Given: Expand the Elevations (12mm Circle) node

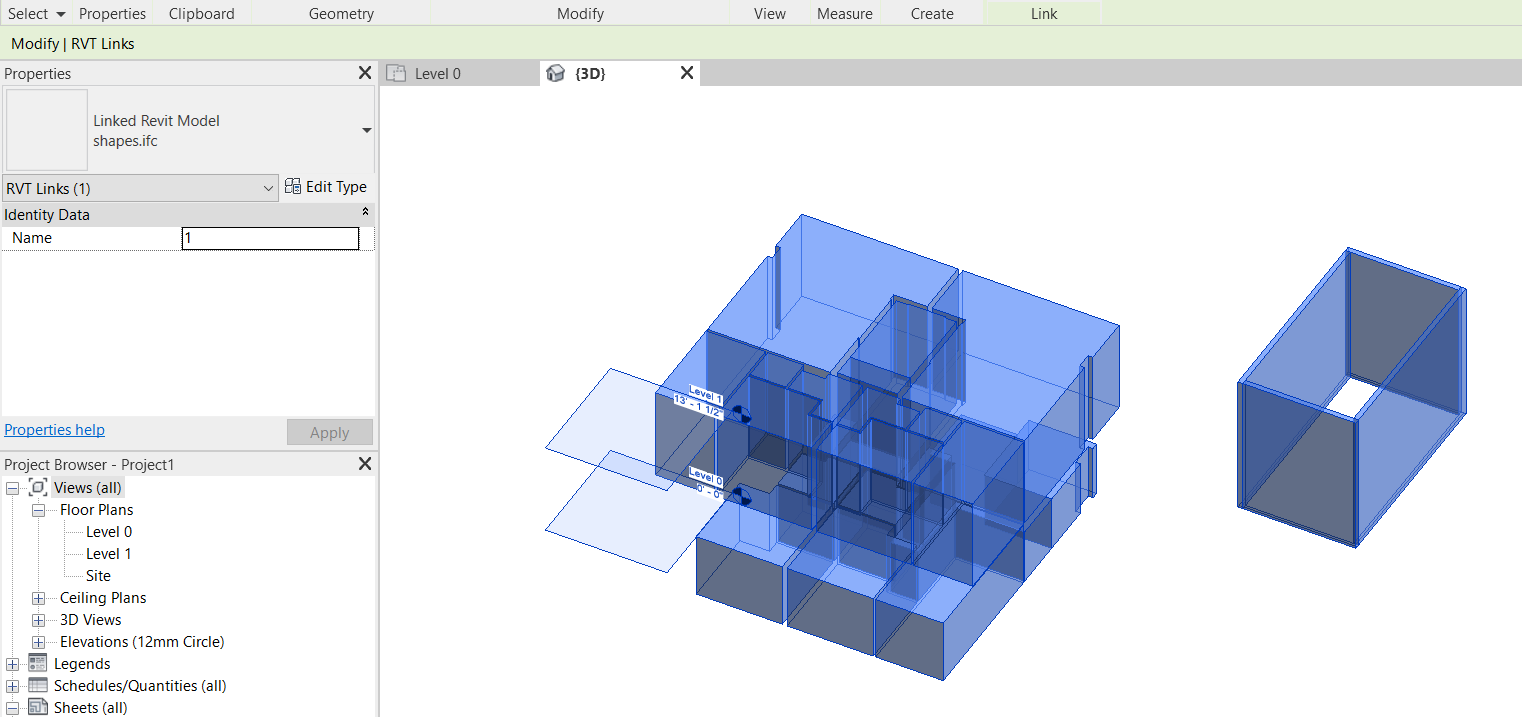Looking at the screenshot, I should click(x=38, y=641).
